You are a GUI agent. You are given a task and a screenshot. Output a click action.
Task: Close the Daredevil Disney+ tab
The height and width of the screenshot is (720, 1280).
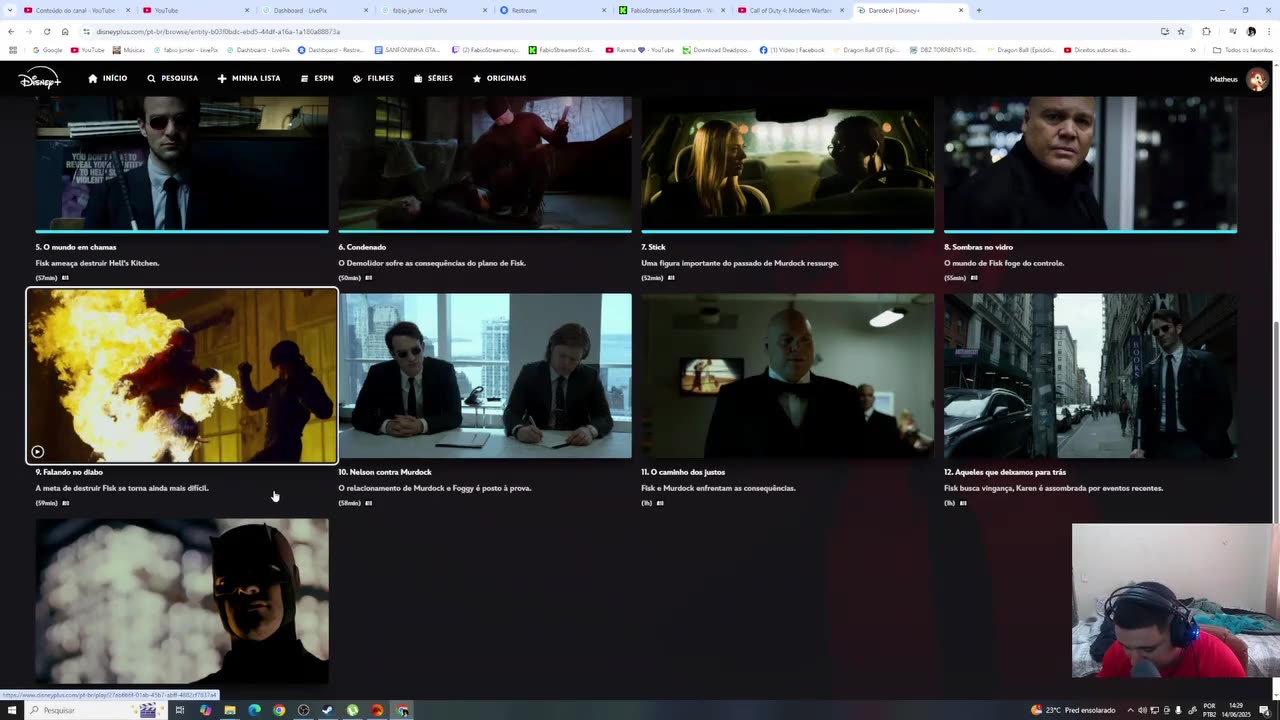961,10
